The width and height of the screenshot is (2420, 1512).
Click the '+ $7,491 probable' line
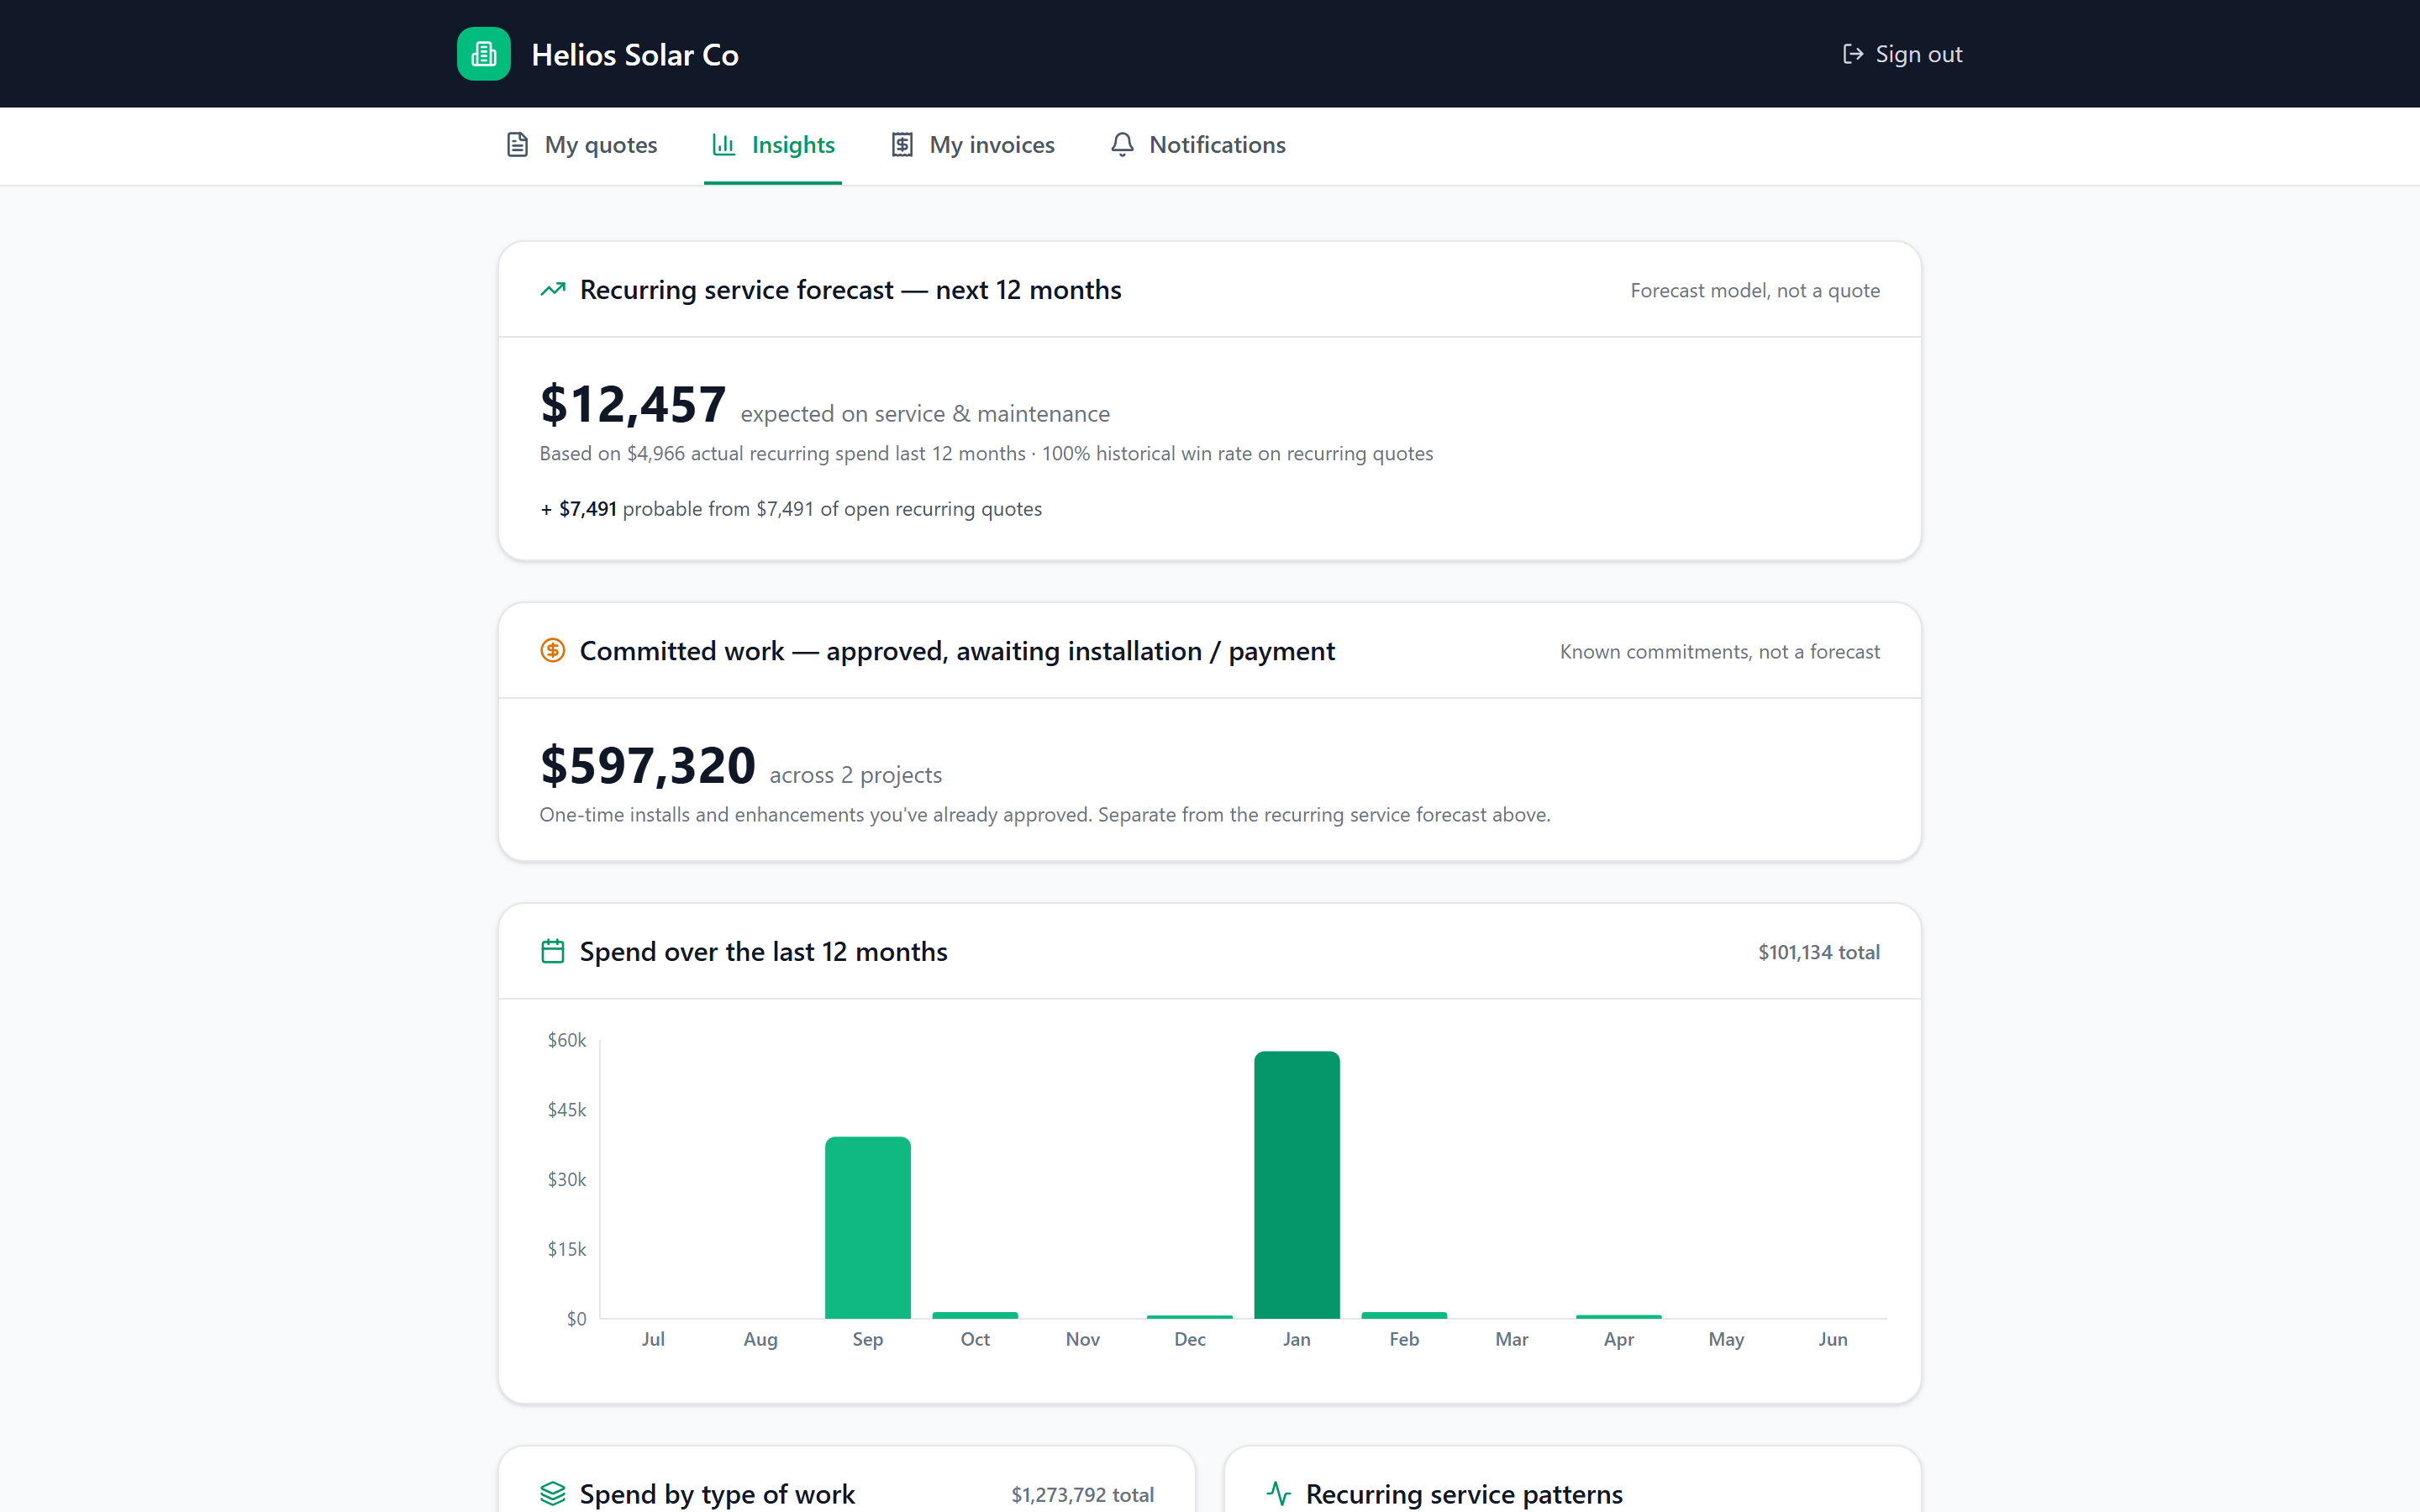click(791, 509)
